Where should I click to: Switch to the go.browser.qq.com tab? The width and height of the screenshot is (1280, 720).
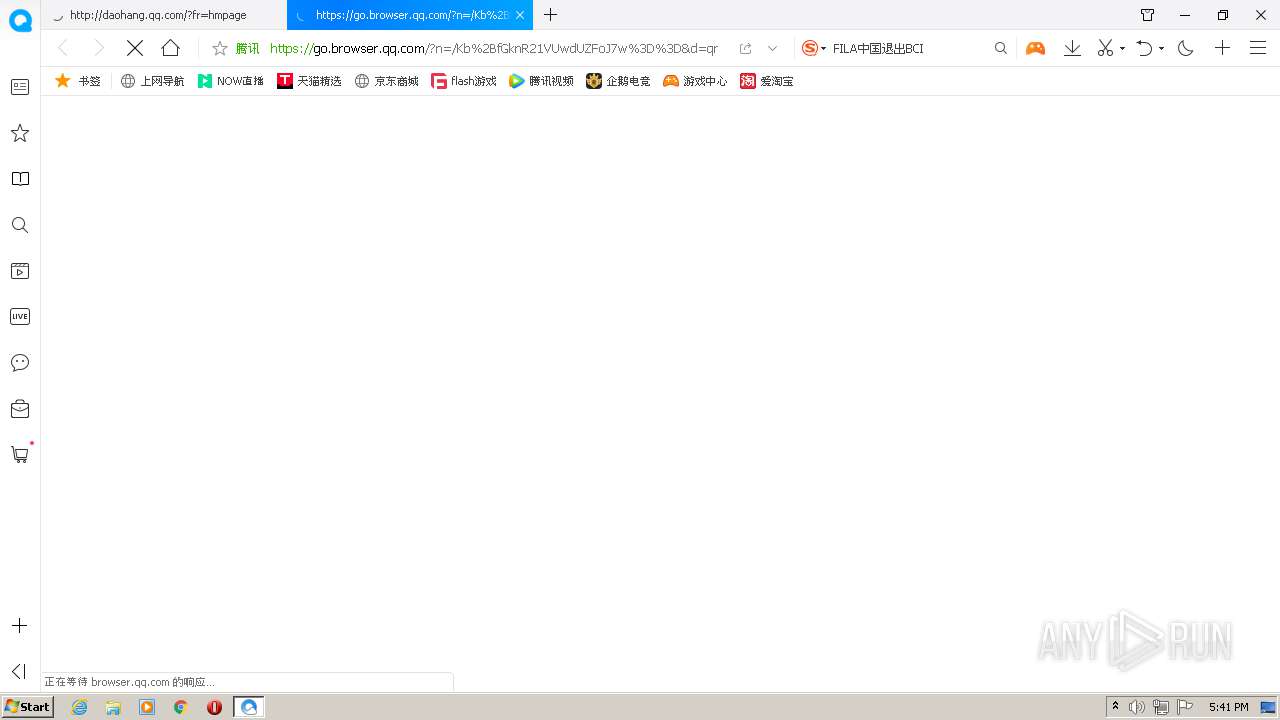point(410,15)
